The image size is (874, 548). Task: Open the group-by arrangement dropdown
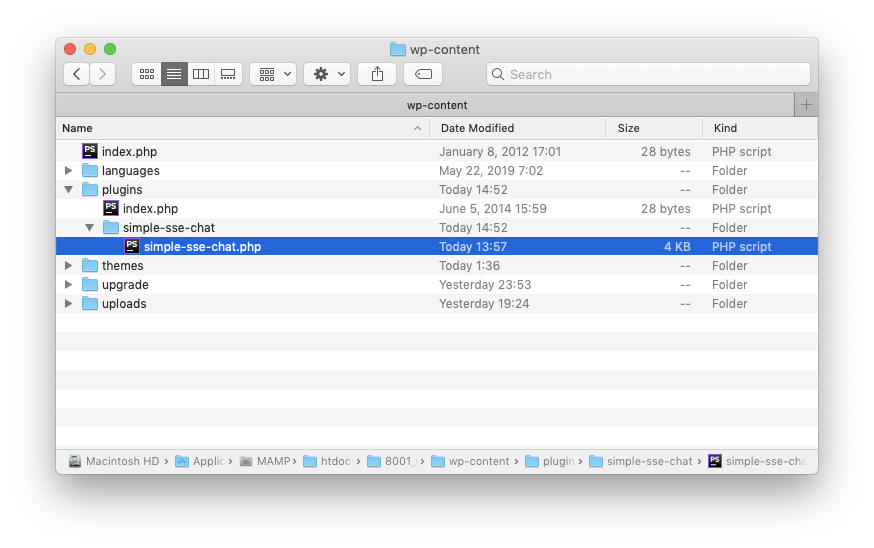coord(273,74)
